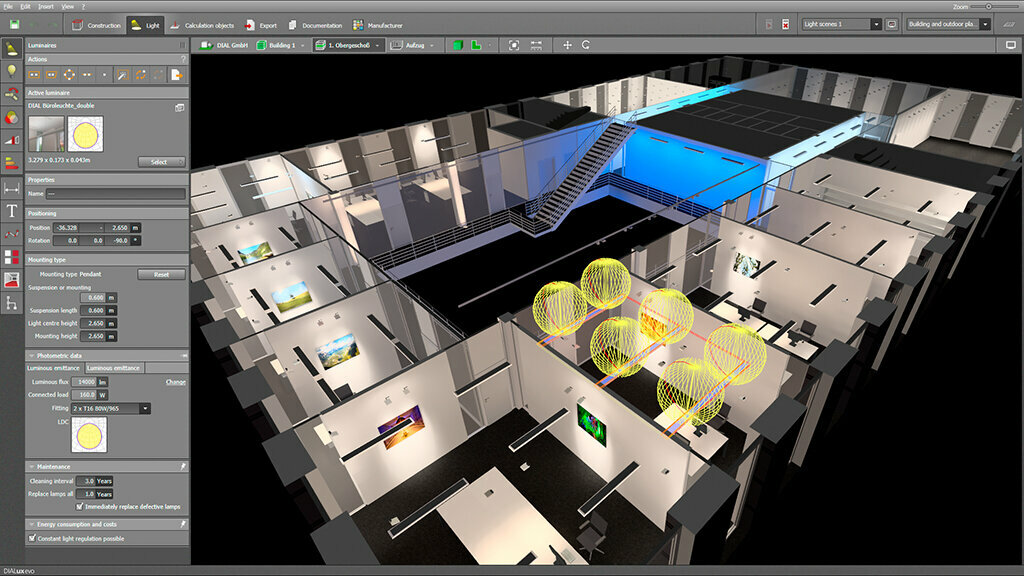Toggle Constant light regulation possible checkbox
Viewport: 1024px width, 576px height.
32,538
